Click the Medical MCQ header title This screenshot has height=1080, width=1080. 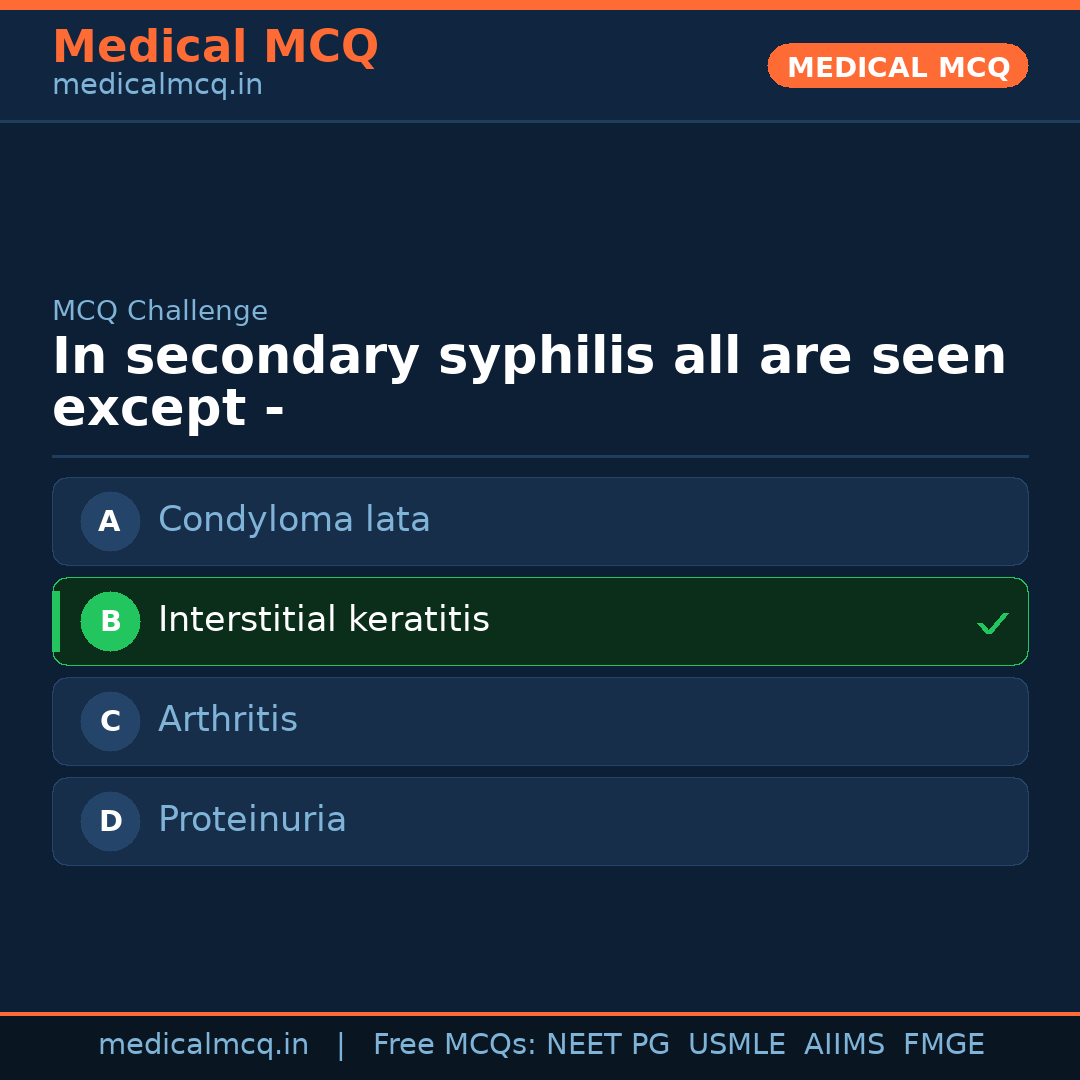[x=215, y=46]
